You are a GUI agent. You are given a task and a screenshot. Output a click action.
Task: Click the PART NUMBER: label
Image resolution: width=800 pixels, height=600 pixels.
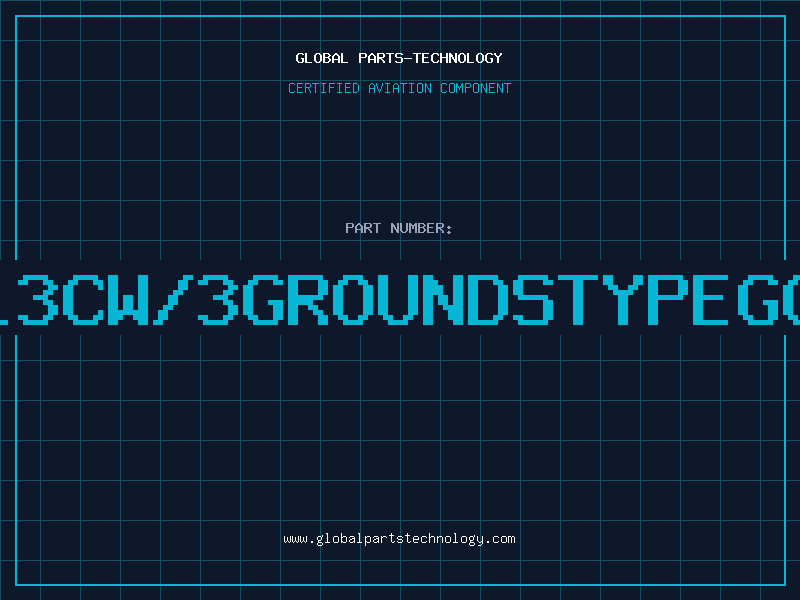[399, 228]
